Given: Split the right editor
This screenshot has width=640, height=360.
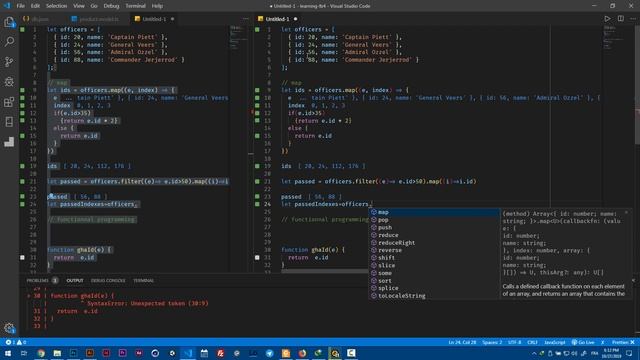Looking at the screenshot, I should point(620,19).
